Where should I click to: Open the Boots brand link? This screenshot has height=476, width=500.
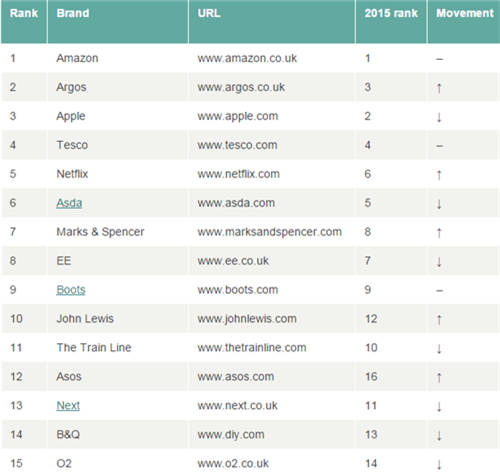pyautogui.click(x=71, y=290)
